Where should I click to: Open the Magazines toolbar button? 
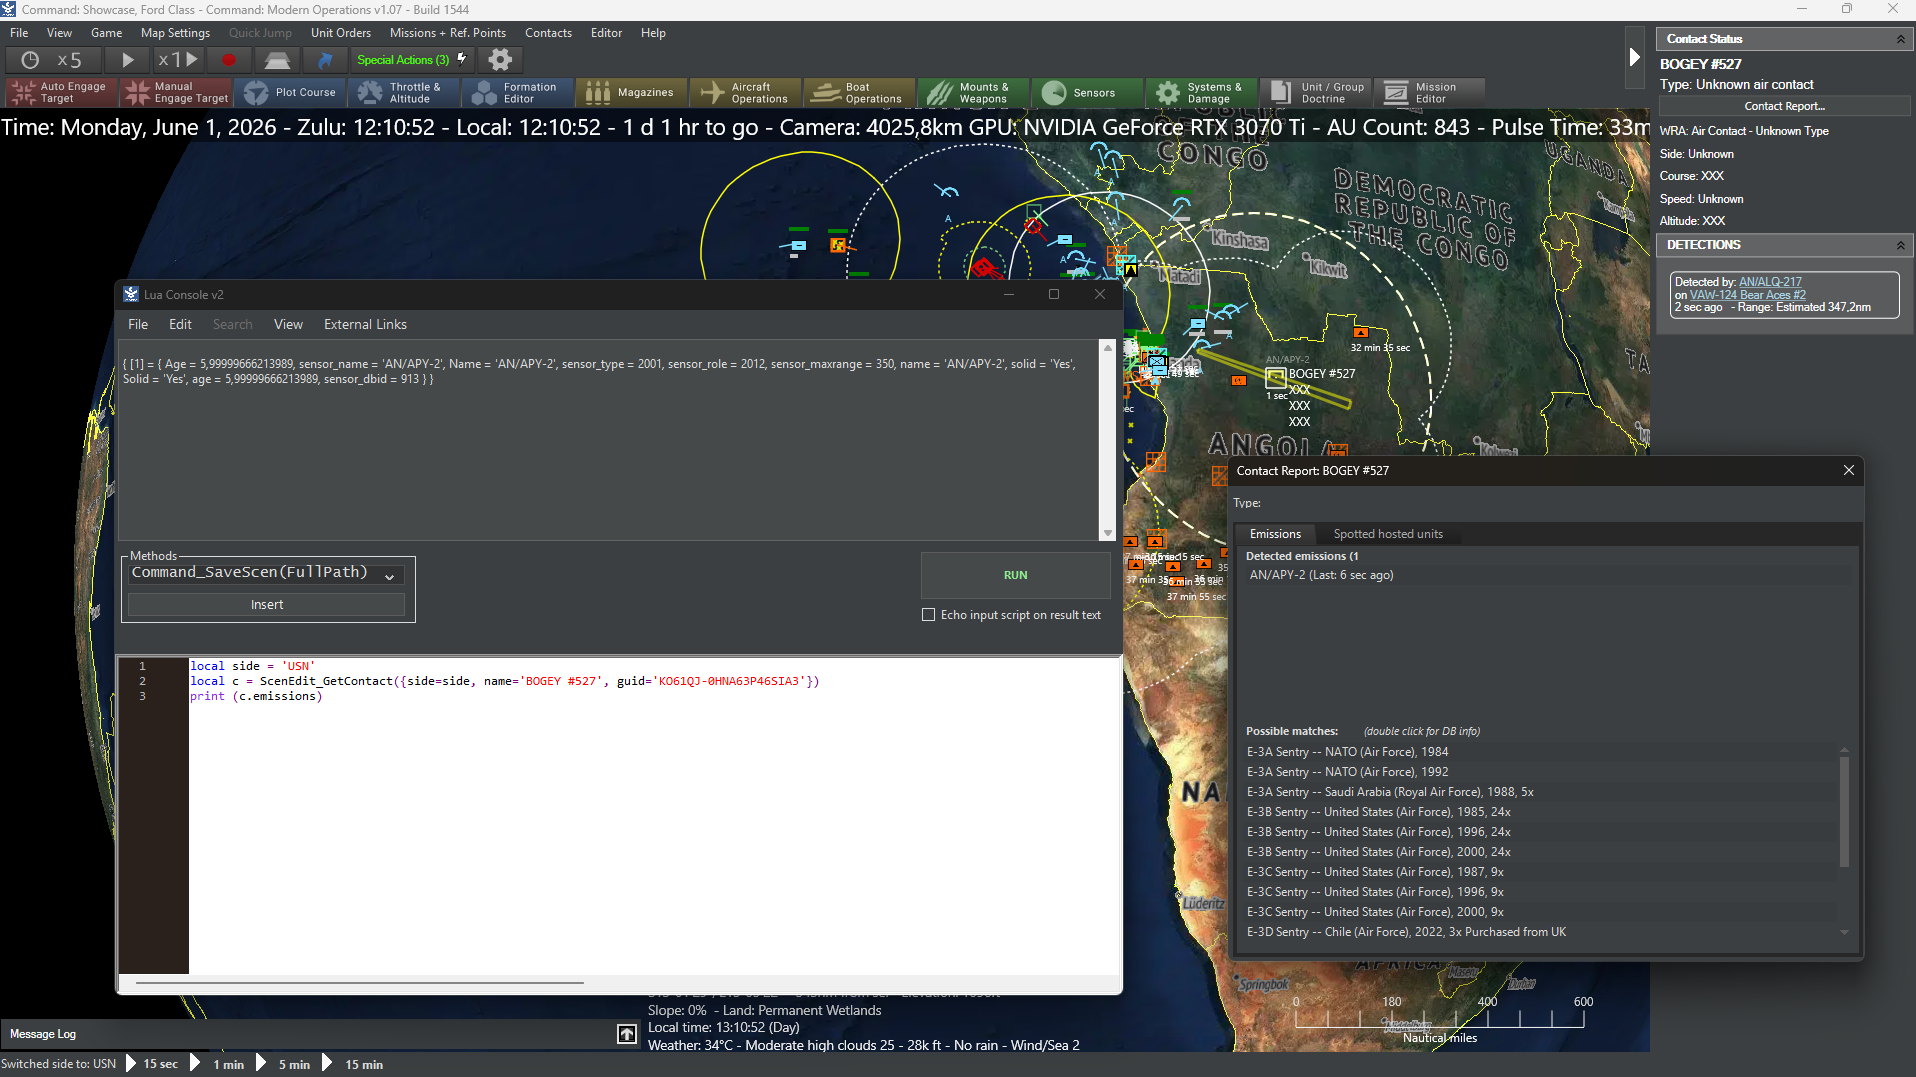pyautogui.click(x=632, y=93)
